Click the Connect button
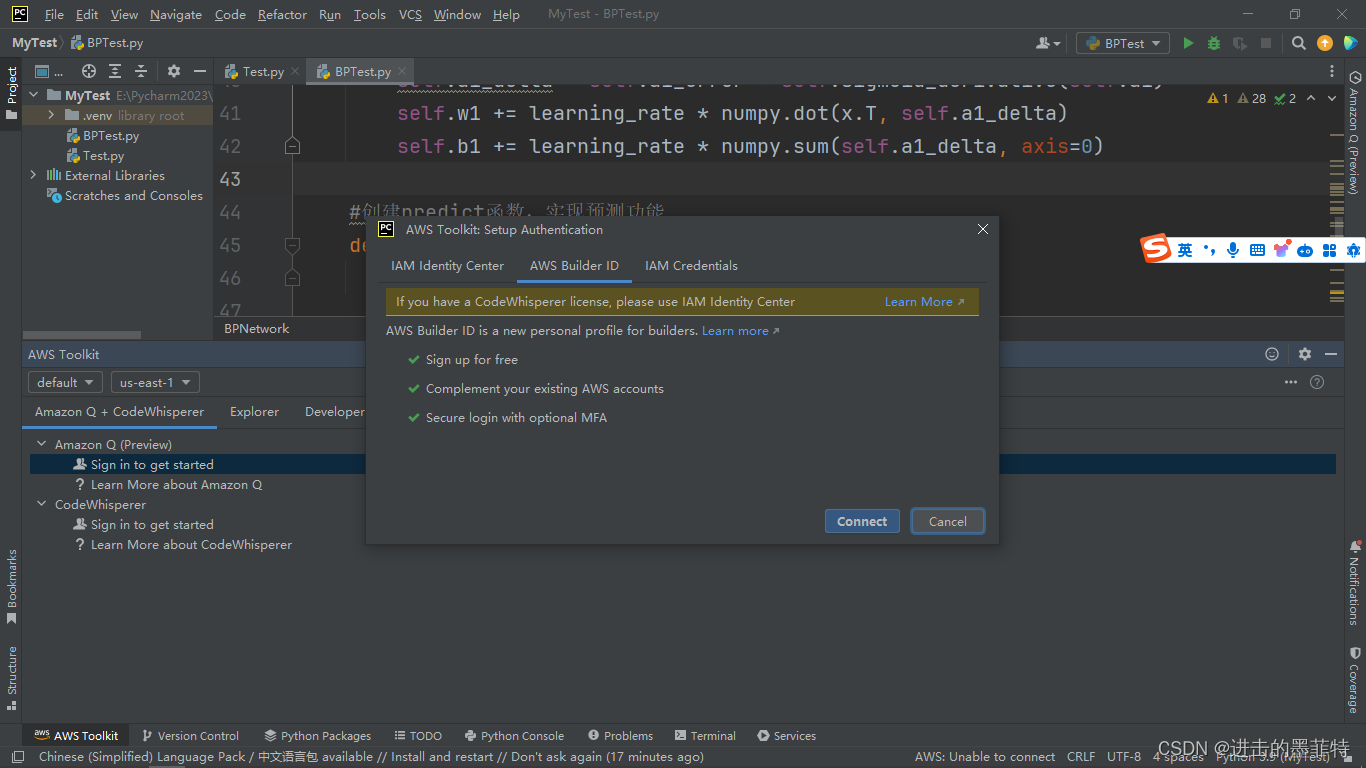 (x=862, y=521)
